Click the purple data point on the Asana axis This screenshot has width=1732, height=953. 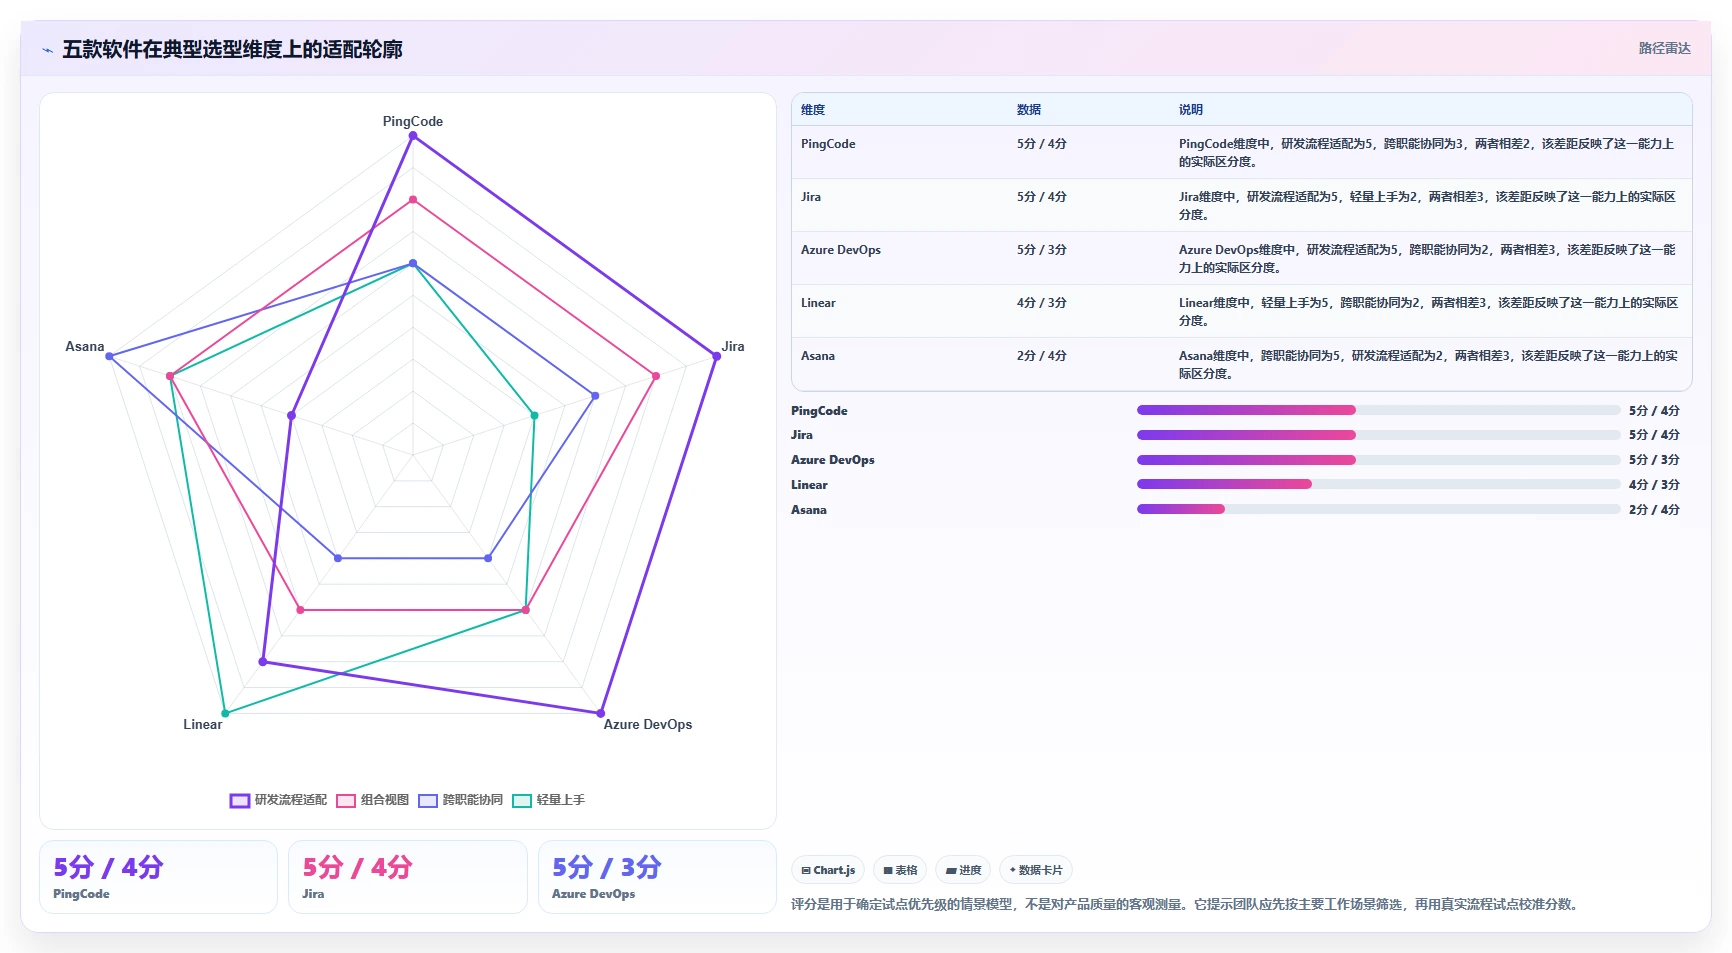click(292, 415)
